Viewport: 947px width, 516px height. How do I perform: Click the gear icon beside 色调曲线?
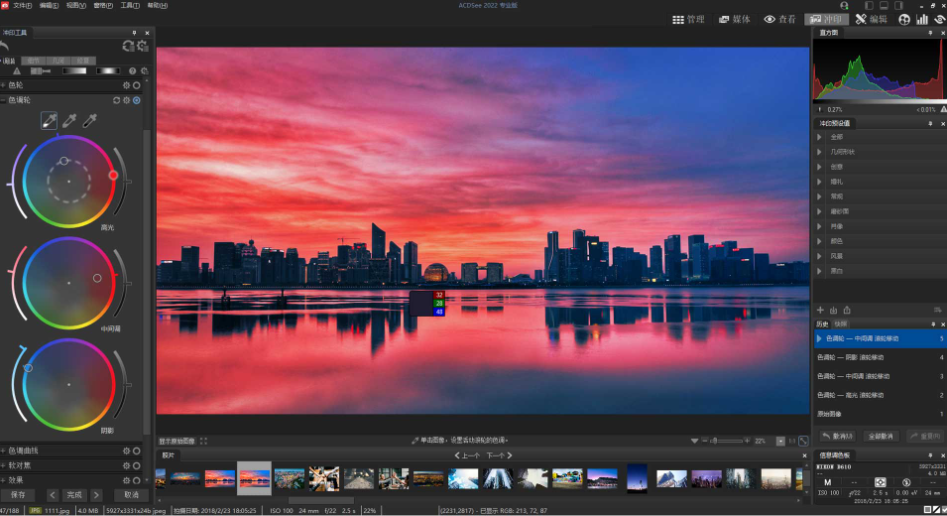click(126, 451)
